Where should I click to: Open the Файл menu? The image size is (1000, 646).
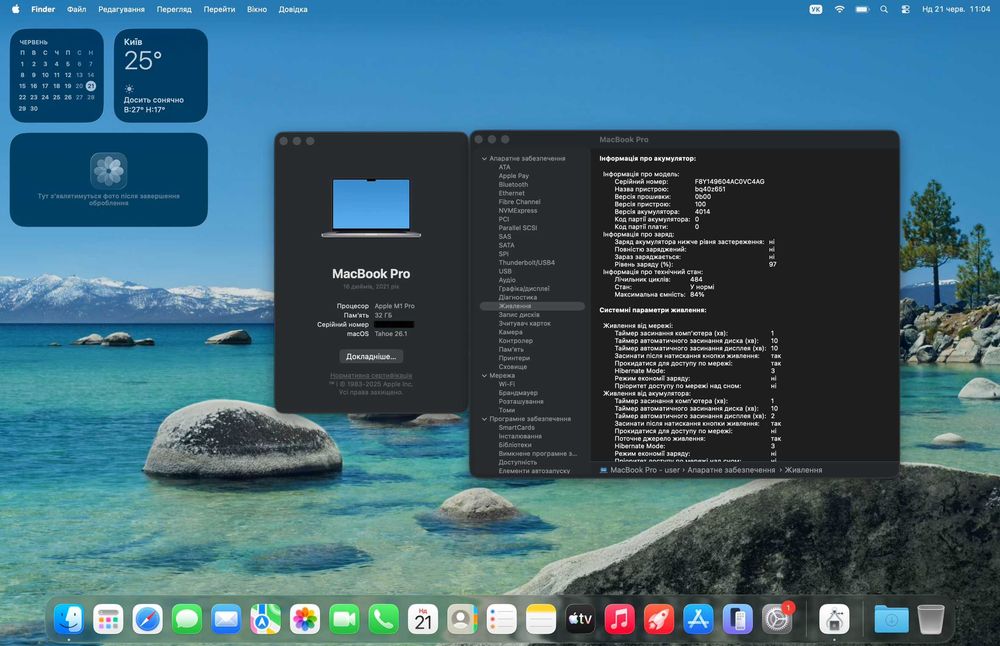click(77, 10)
